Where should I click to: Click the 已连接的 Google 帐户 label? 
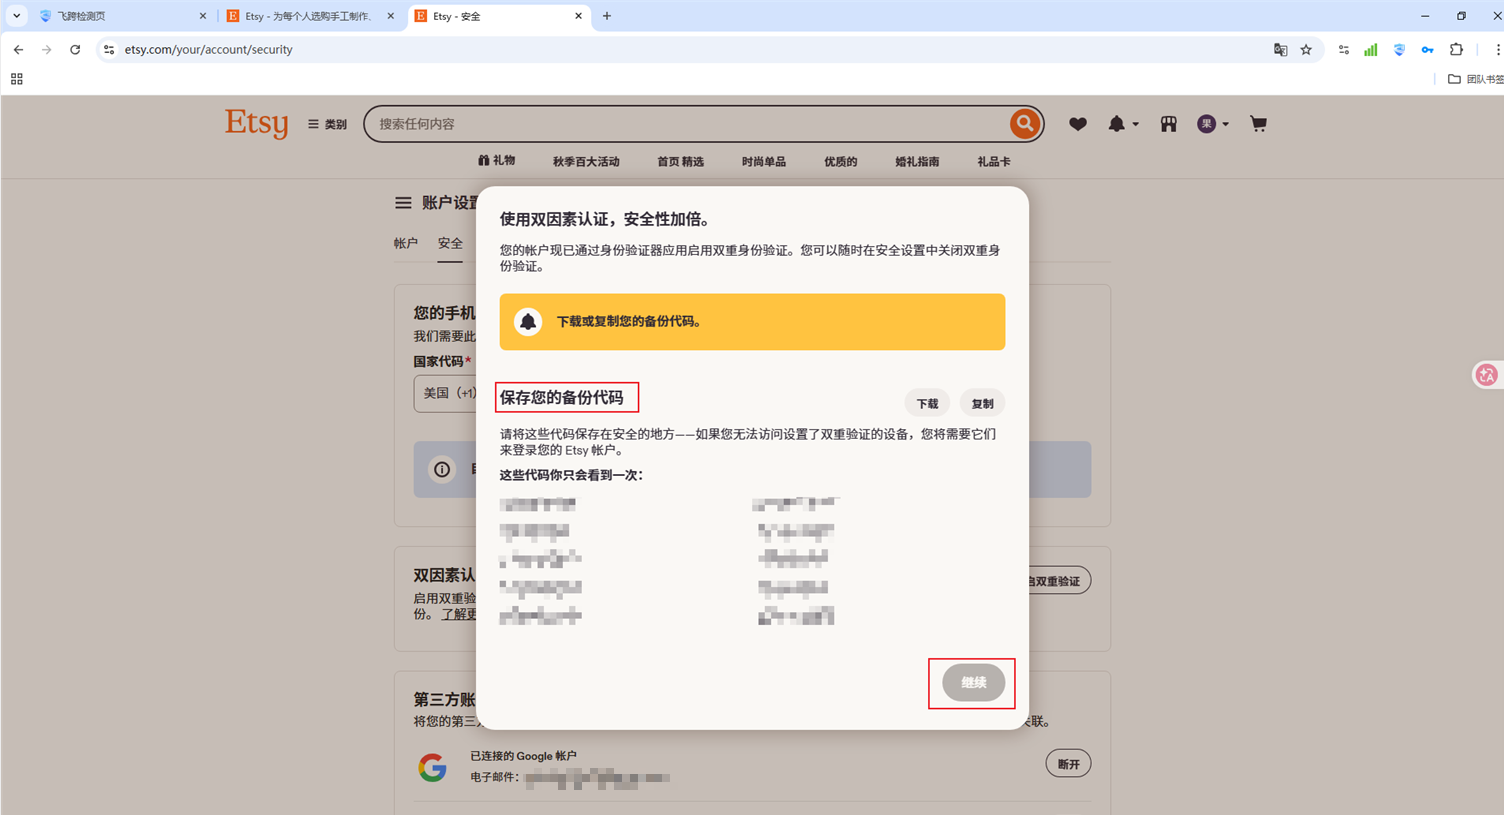tap(523, 756)
